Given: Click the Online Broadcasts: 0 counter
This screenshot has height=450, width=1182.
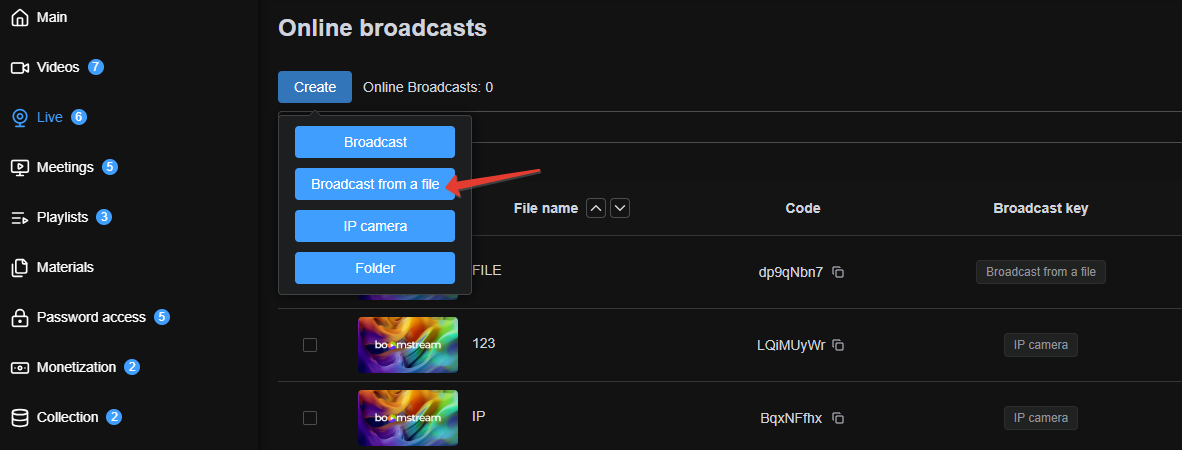Looking at the screenshot, I should coord(428,87).
